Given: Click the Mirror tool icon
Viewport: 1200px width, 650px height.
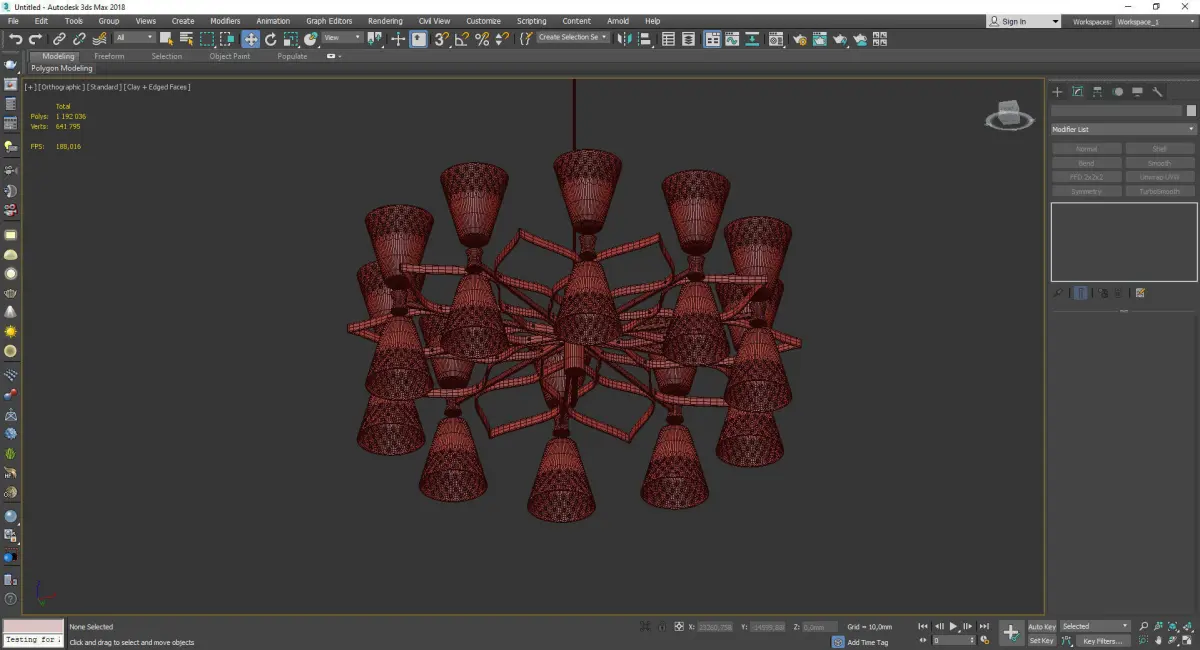Looking at the screenshot, I should click(x=625, y=39).
